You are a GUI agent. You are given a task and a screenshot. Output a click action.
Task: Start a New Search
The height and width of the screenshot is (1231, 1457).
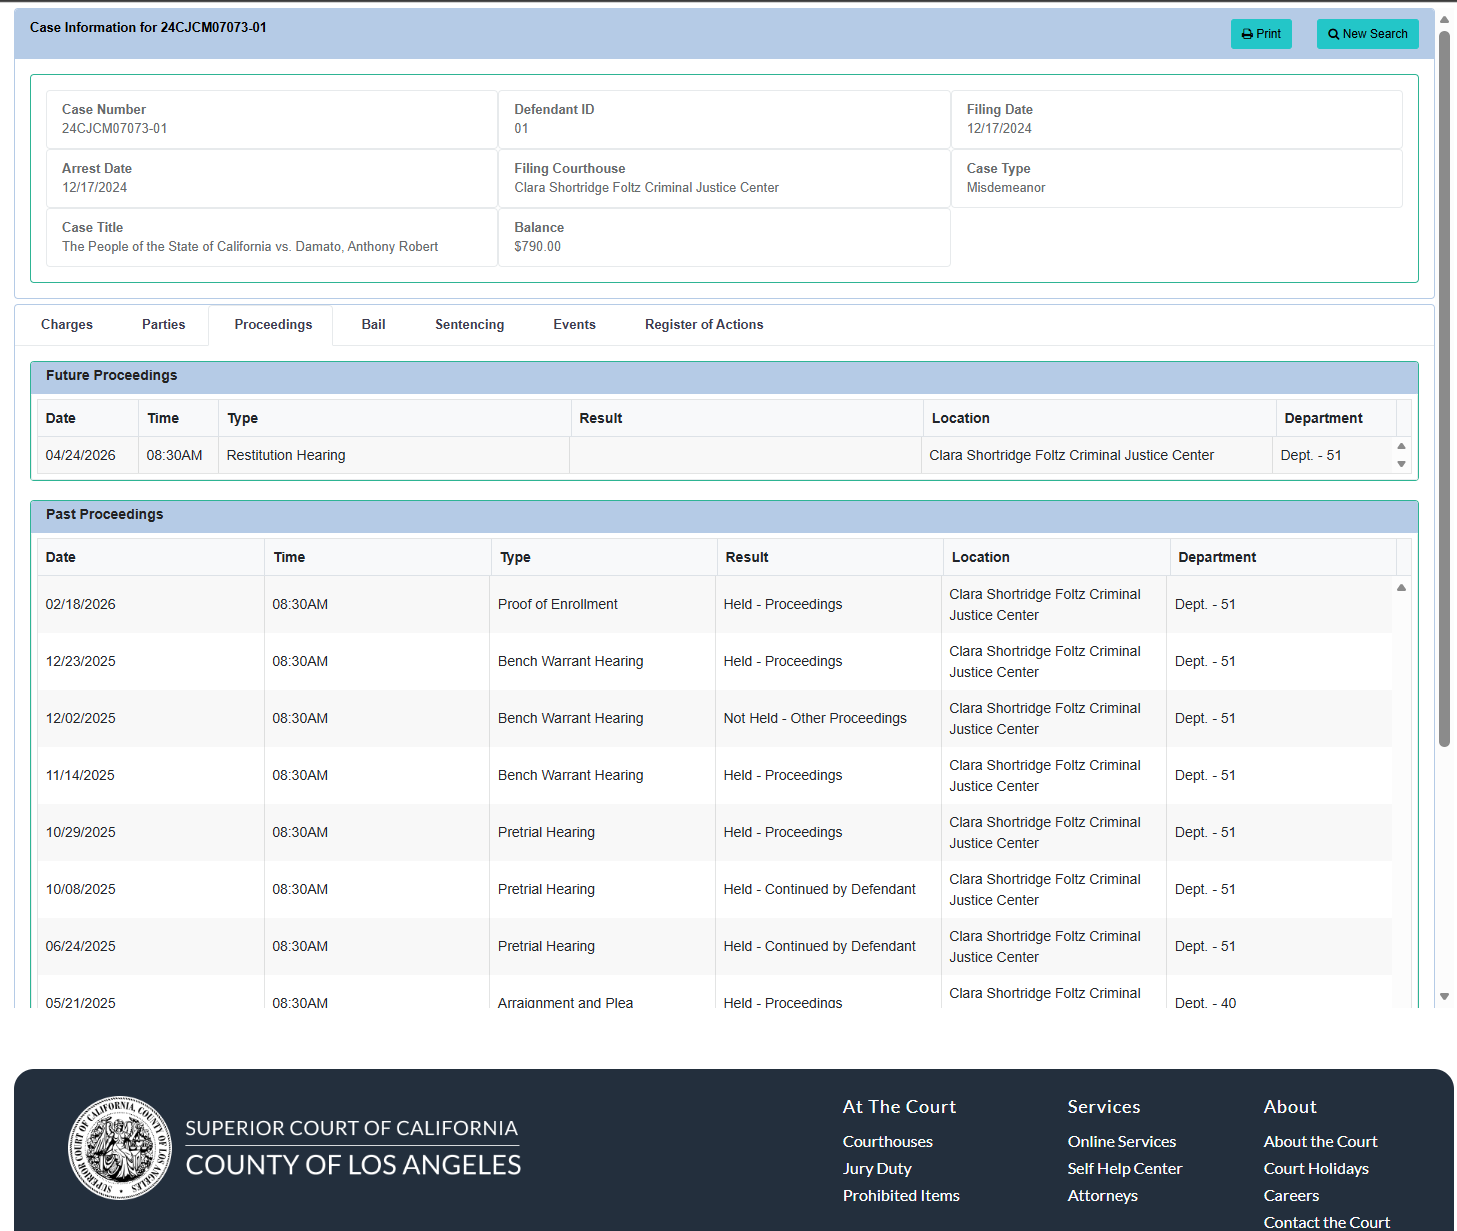(1367, 33)
